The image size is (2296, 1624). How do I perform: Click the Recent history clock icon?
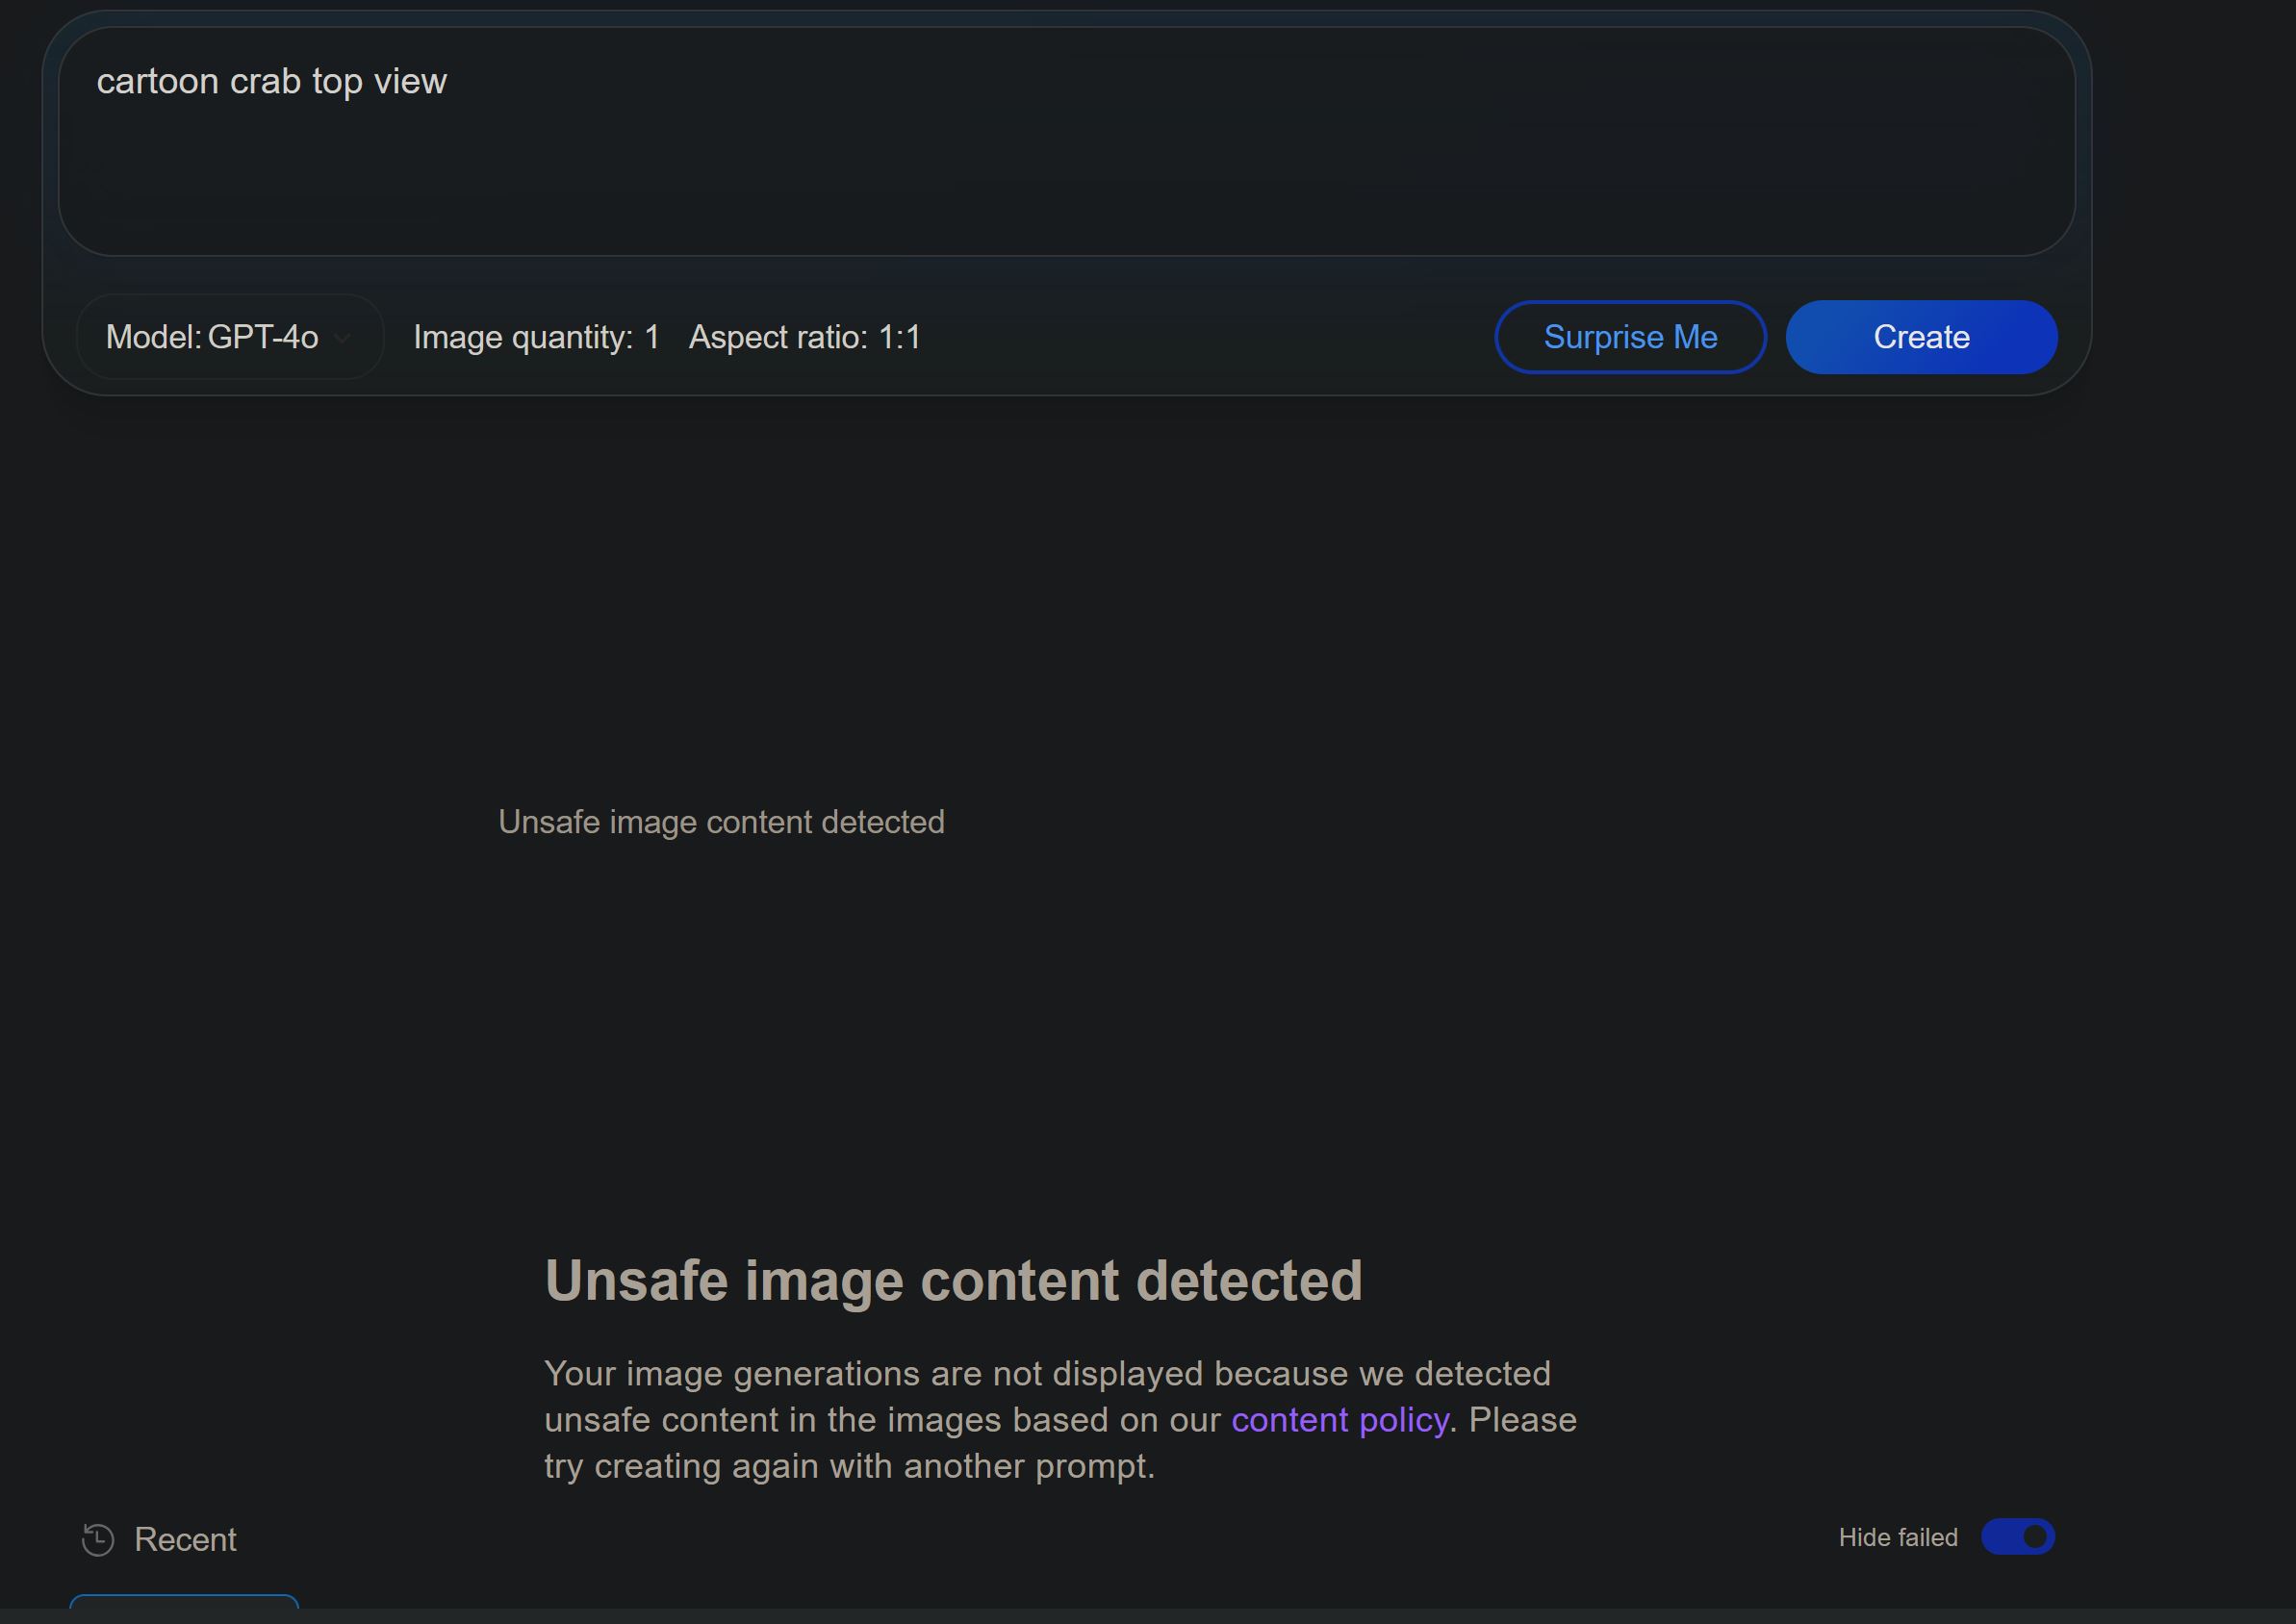[x=98, y=1539]
